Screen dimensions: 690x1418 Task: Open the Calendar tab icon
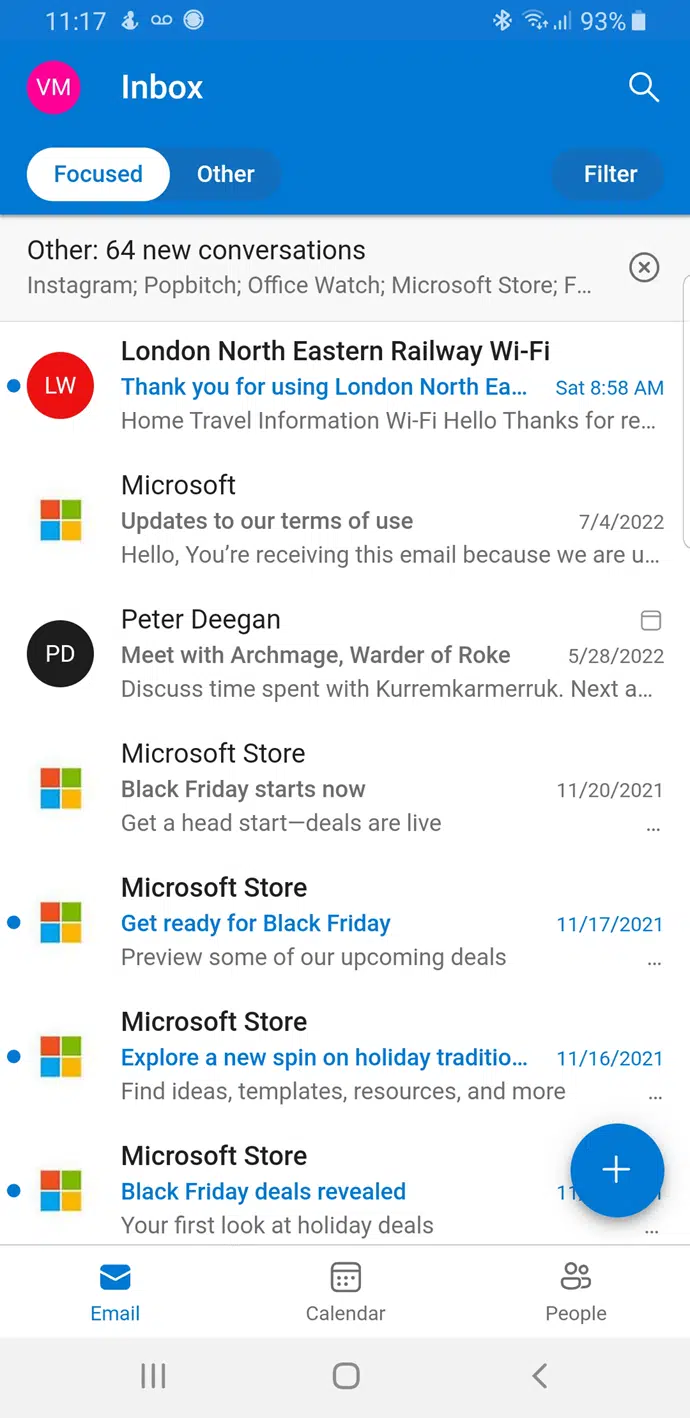[x=346, y=1277]
